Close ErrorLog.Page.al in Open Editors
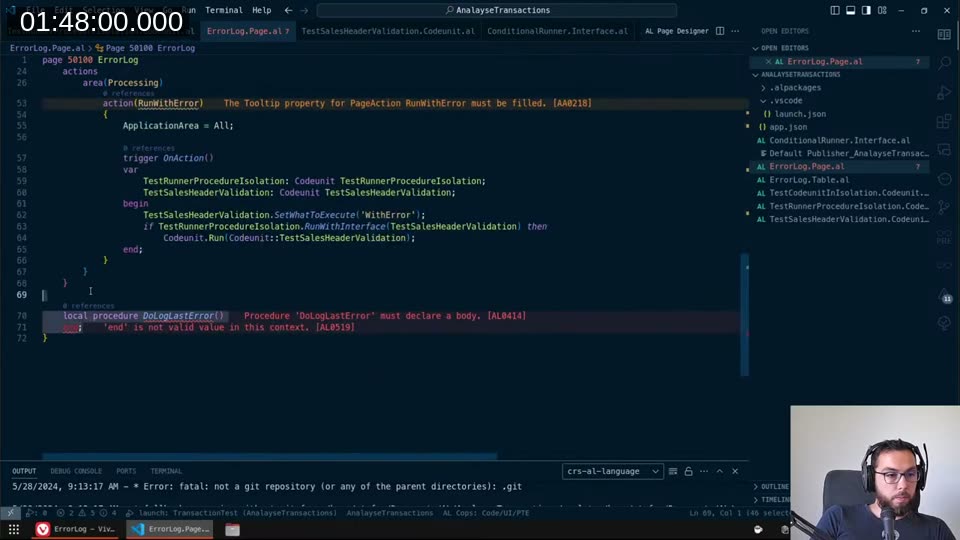Screen dimensions: 960x540 point(768,62)
